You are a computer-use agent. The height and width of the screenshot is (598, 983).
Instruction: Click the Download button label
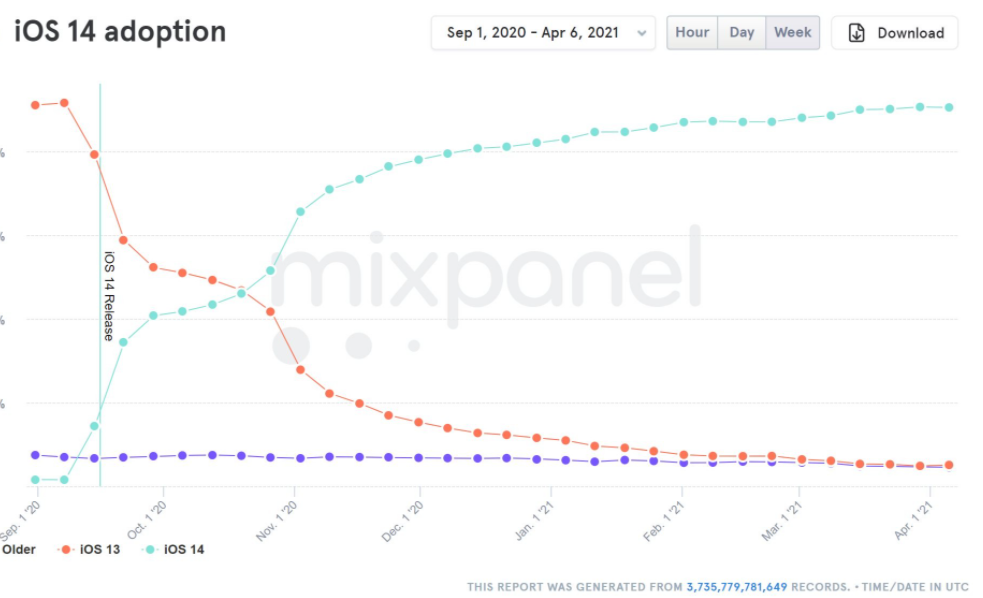tap(910, 33)
